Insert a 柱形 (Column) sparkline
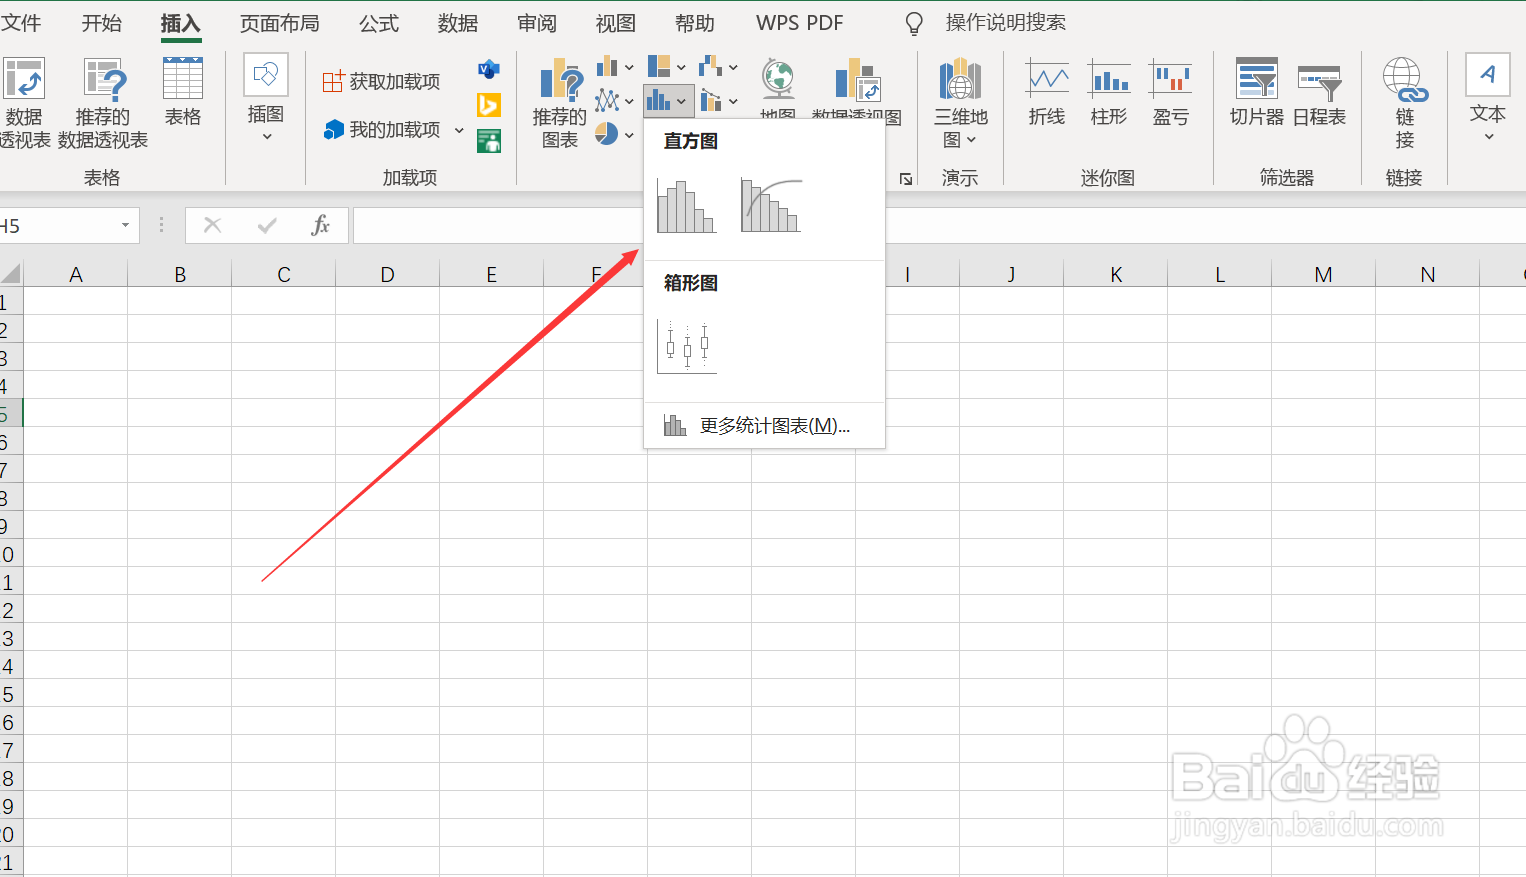The image size is (1526, 877). pyautogui.click(x=1109, y=92)
